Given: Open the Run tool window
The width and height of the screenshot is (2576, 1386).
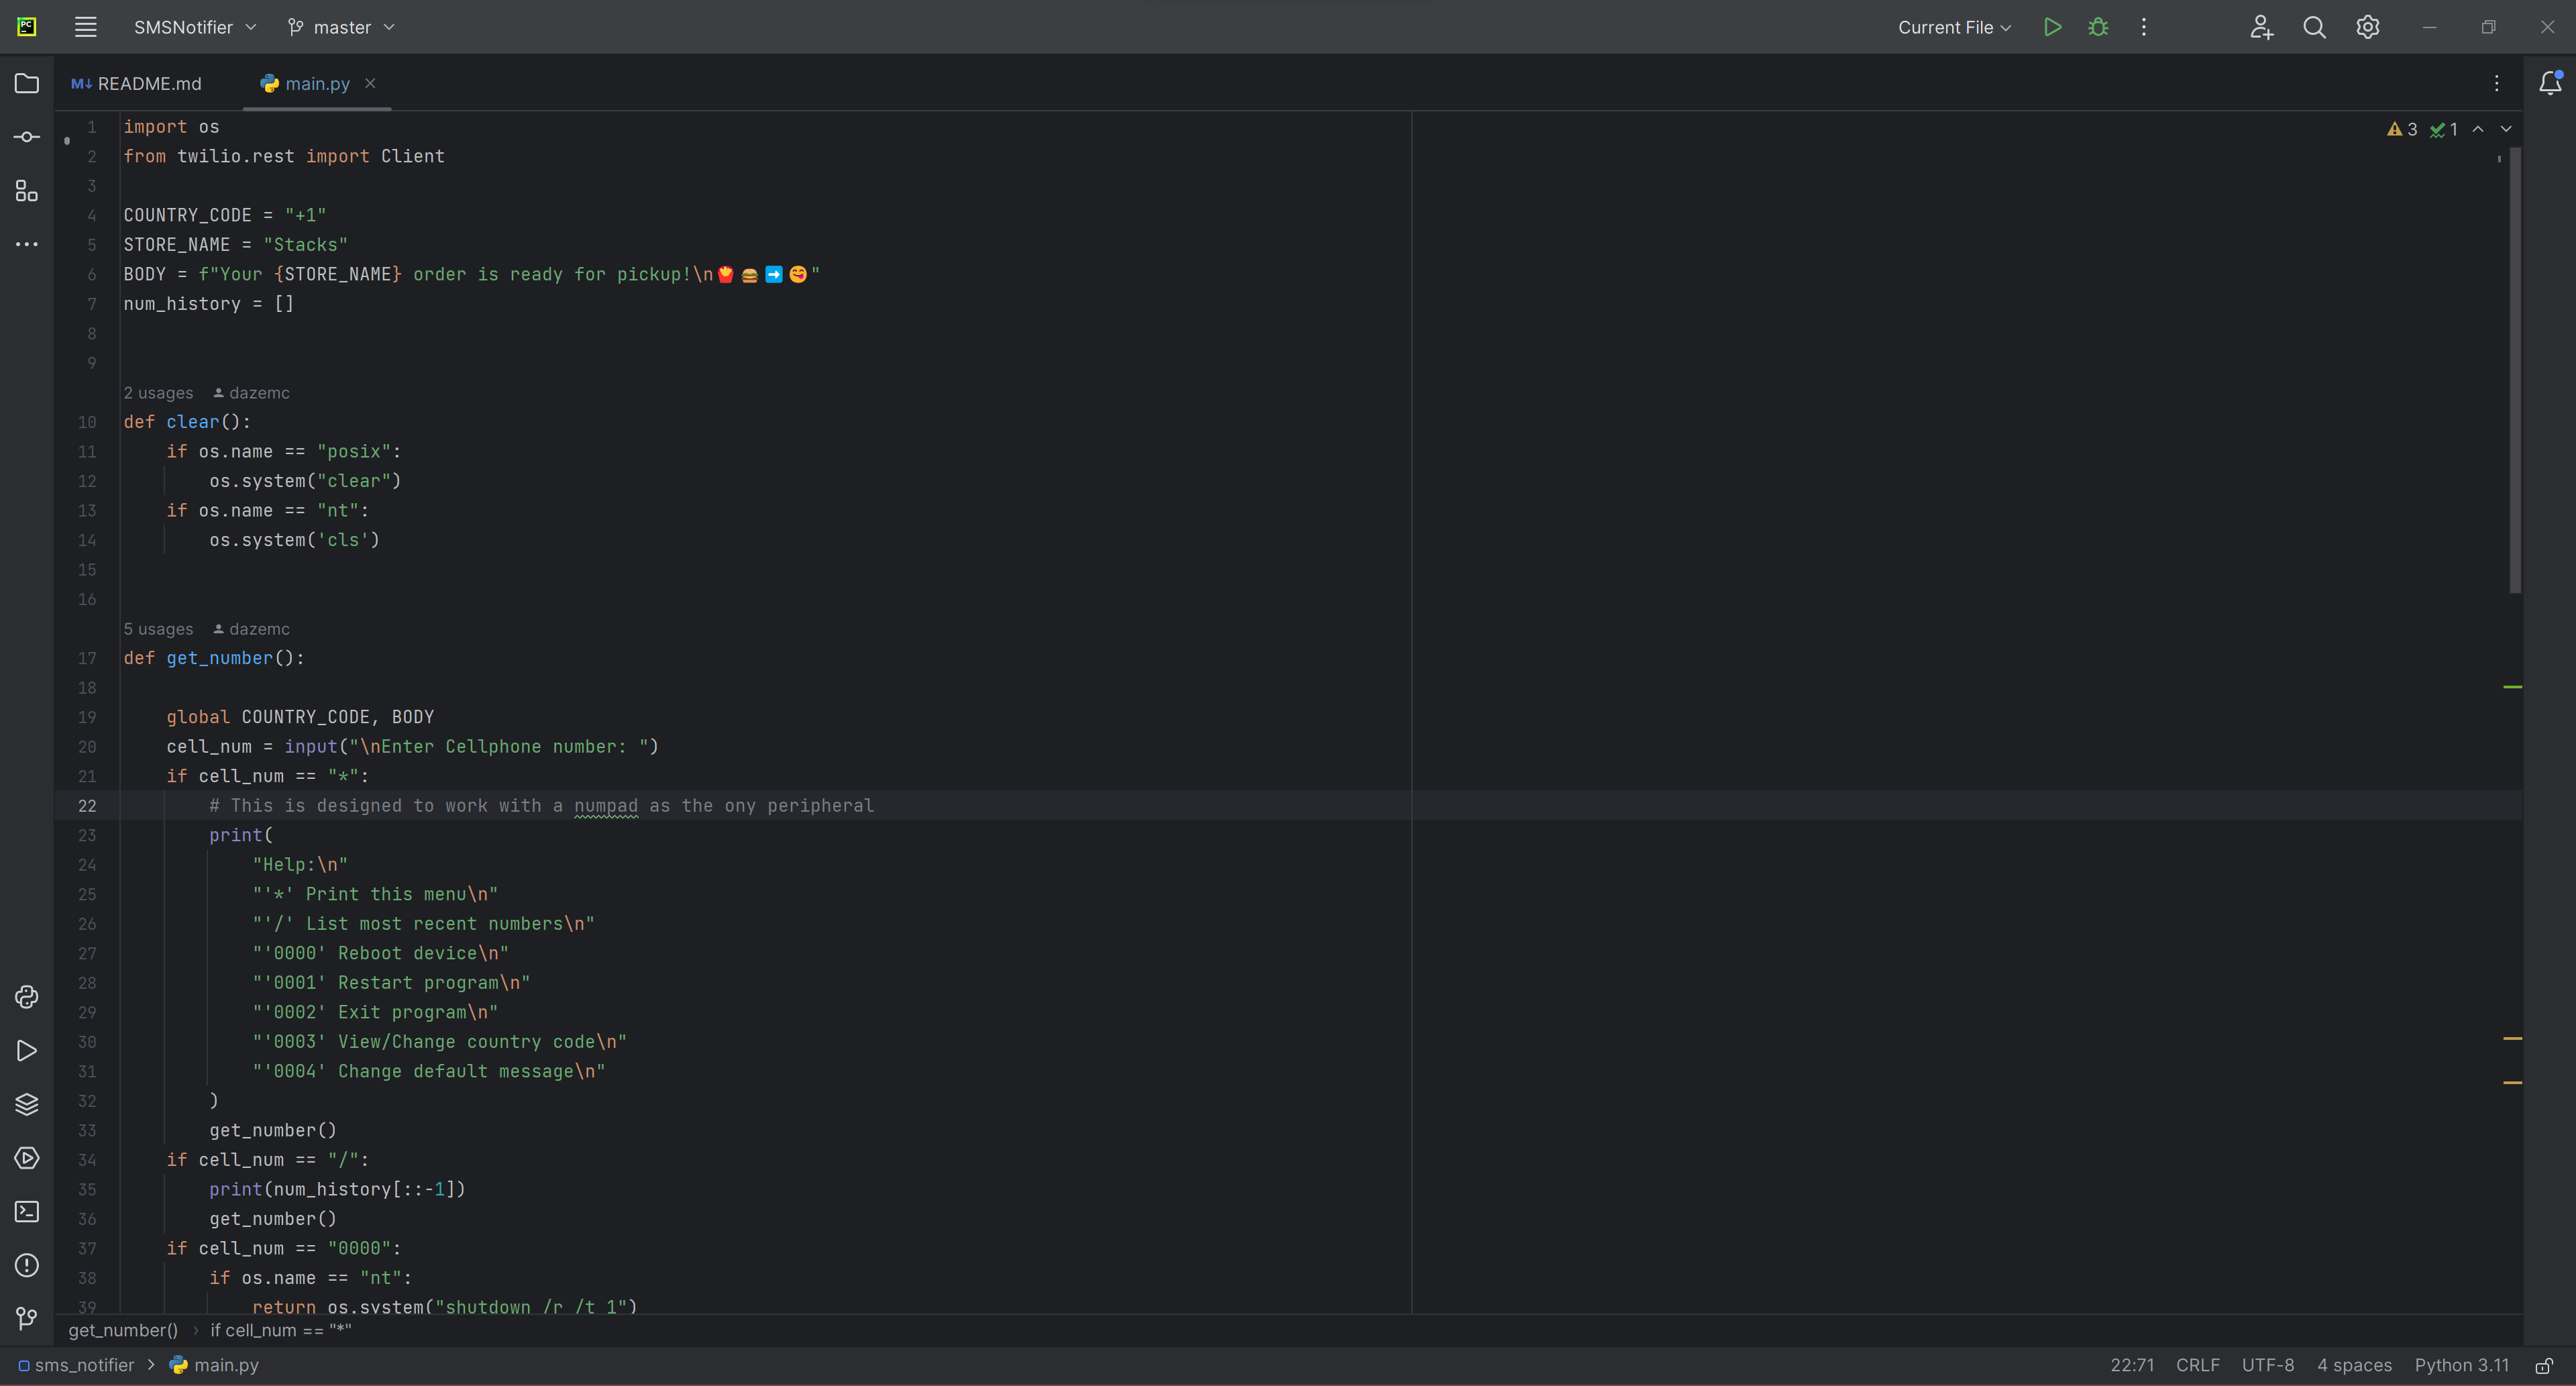Looking at the screenshot, I should point(27,1051).
